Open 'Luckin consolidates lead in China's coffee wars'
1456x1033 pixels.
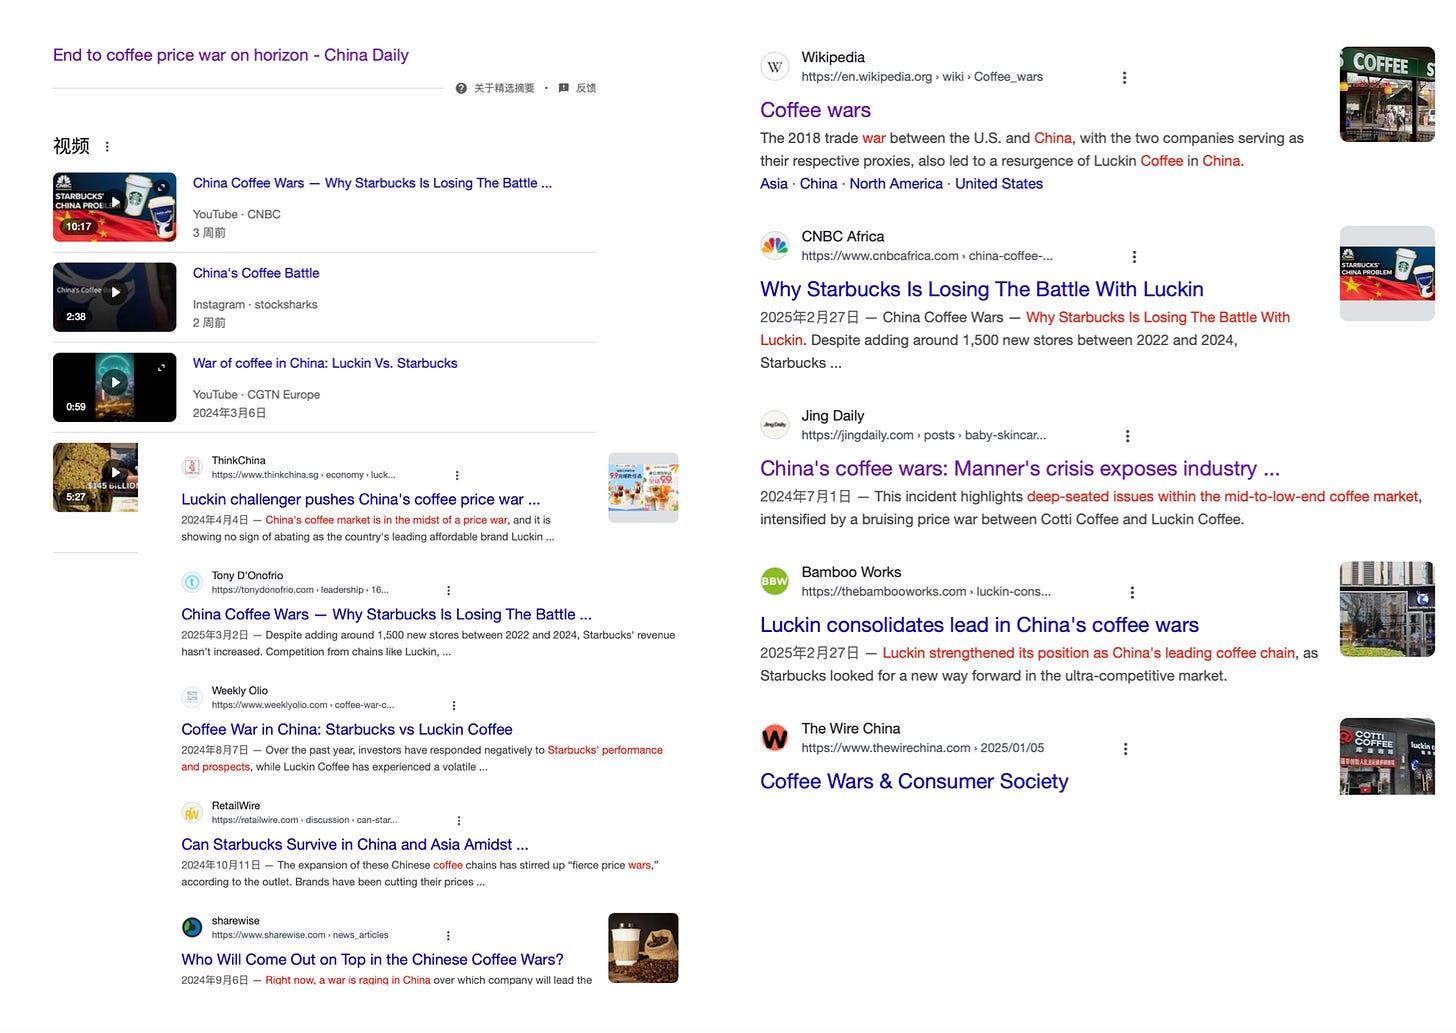pyautogui.click(x=979, y=625)
